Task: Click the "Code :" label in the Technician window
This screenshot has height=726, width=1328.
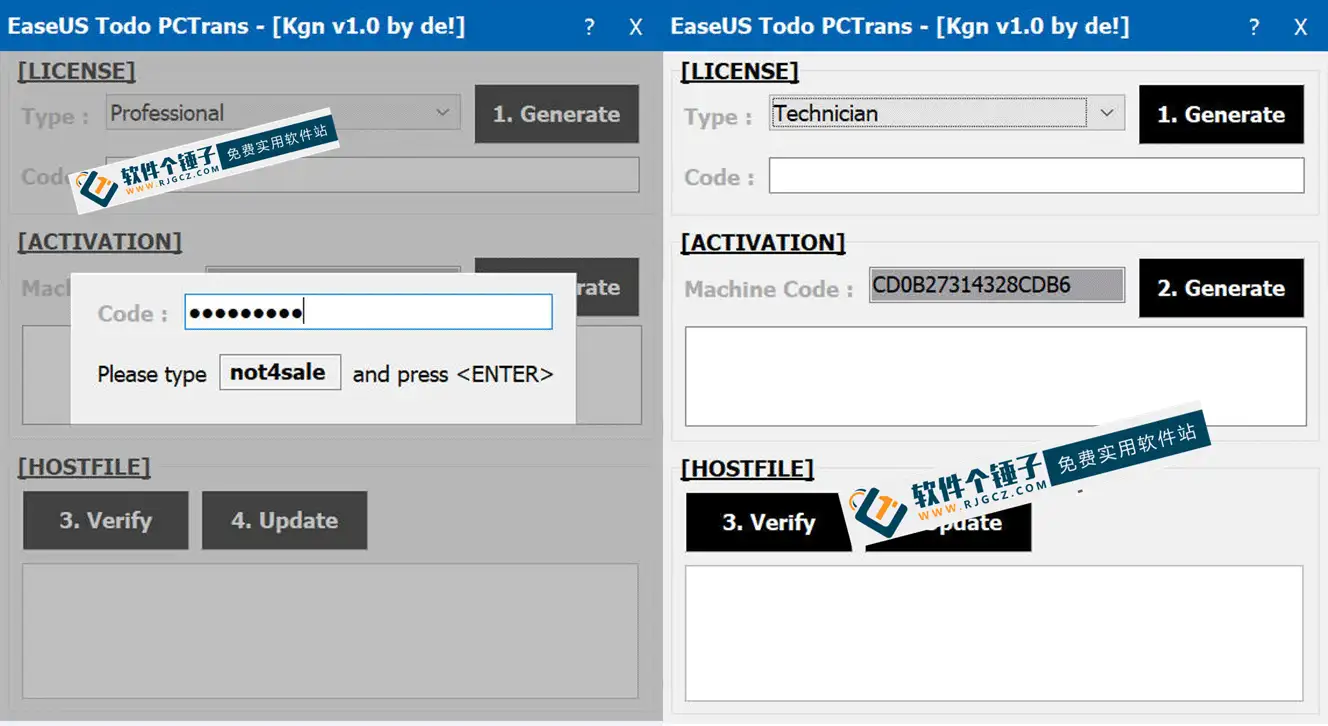Action: (719, 178)
